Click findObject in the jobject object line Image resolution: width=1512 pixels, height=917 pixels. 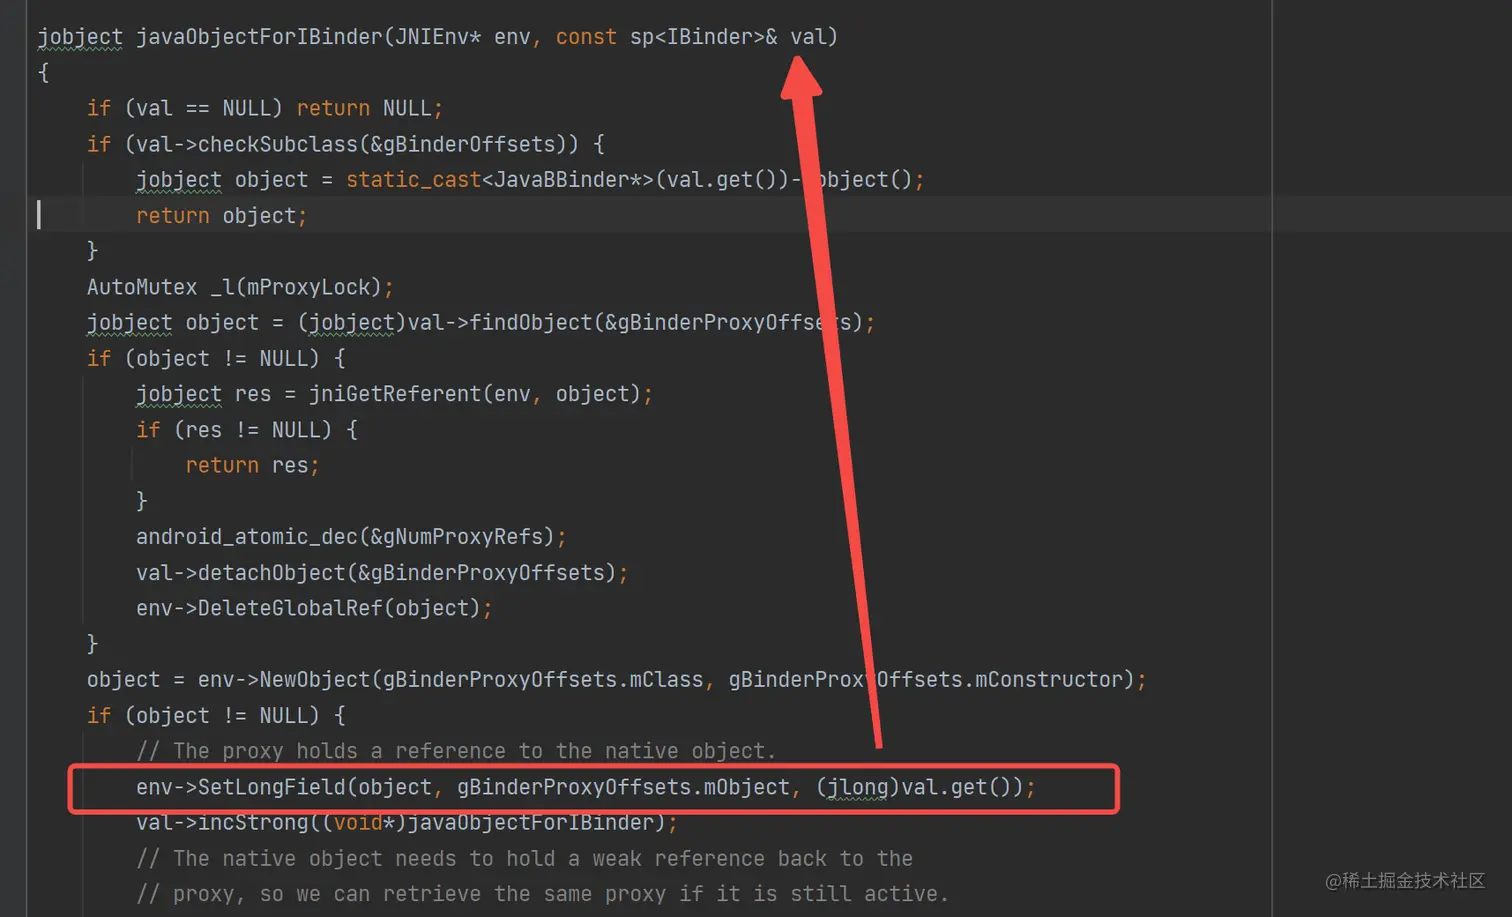[x=531, y=323]
